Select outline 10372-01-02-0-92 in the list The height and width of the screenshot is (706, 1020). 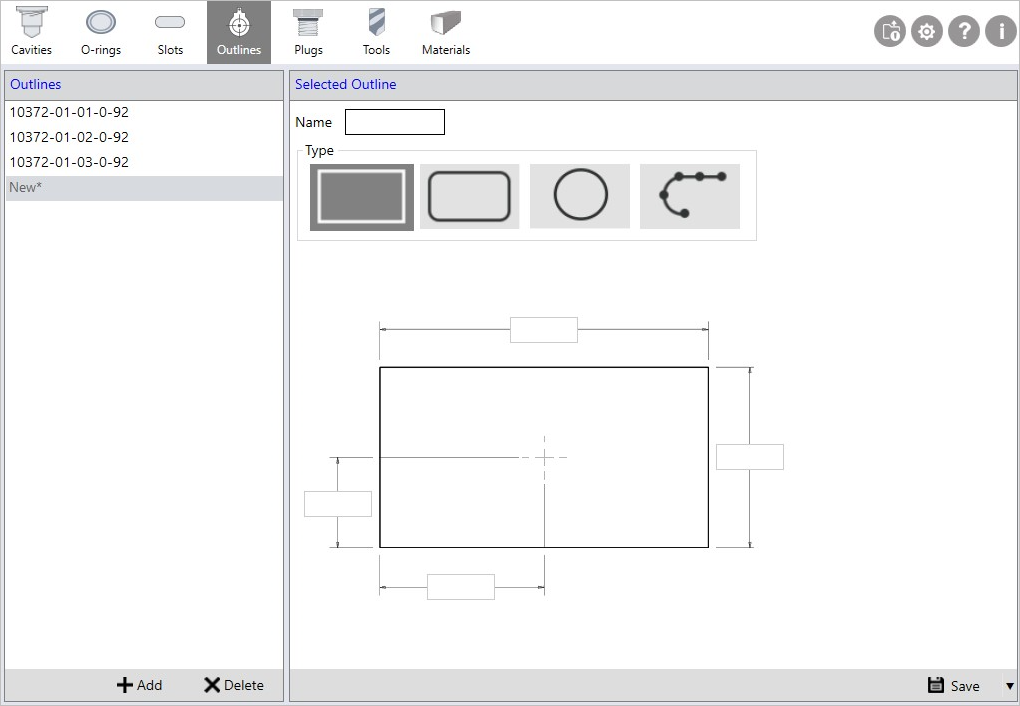click(69, 137)
